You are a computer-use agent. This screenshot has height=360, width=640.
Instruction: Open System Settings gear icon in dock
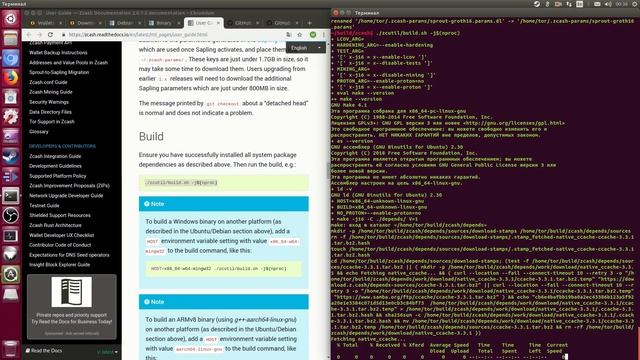11,117
